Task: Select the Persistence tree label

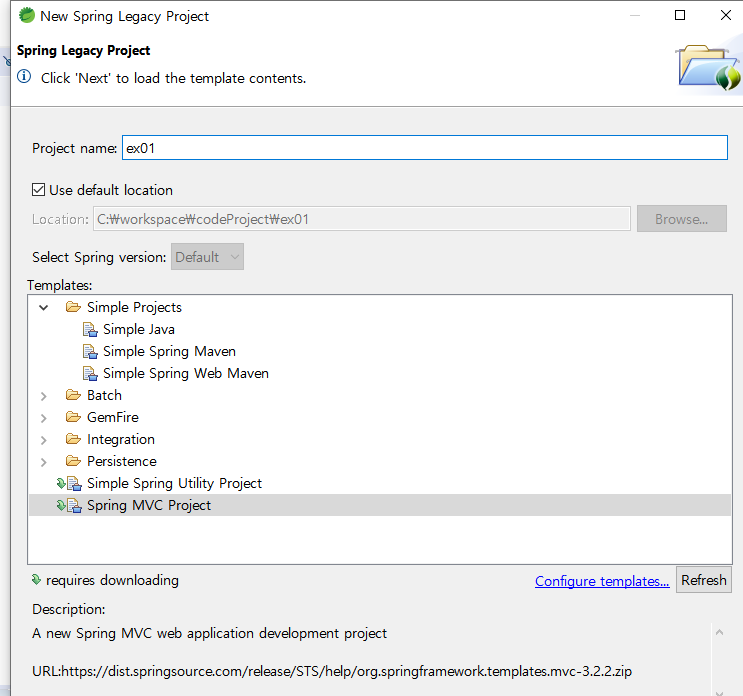Action: [122, 461]
